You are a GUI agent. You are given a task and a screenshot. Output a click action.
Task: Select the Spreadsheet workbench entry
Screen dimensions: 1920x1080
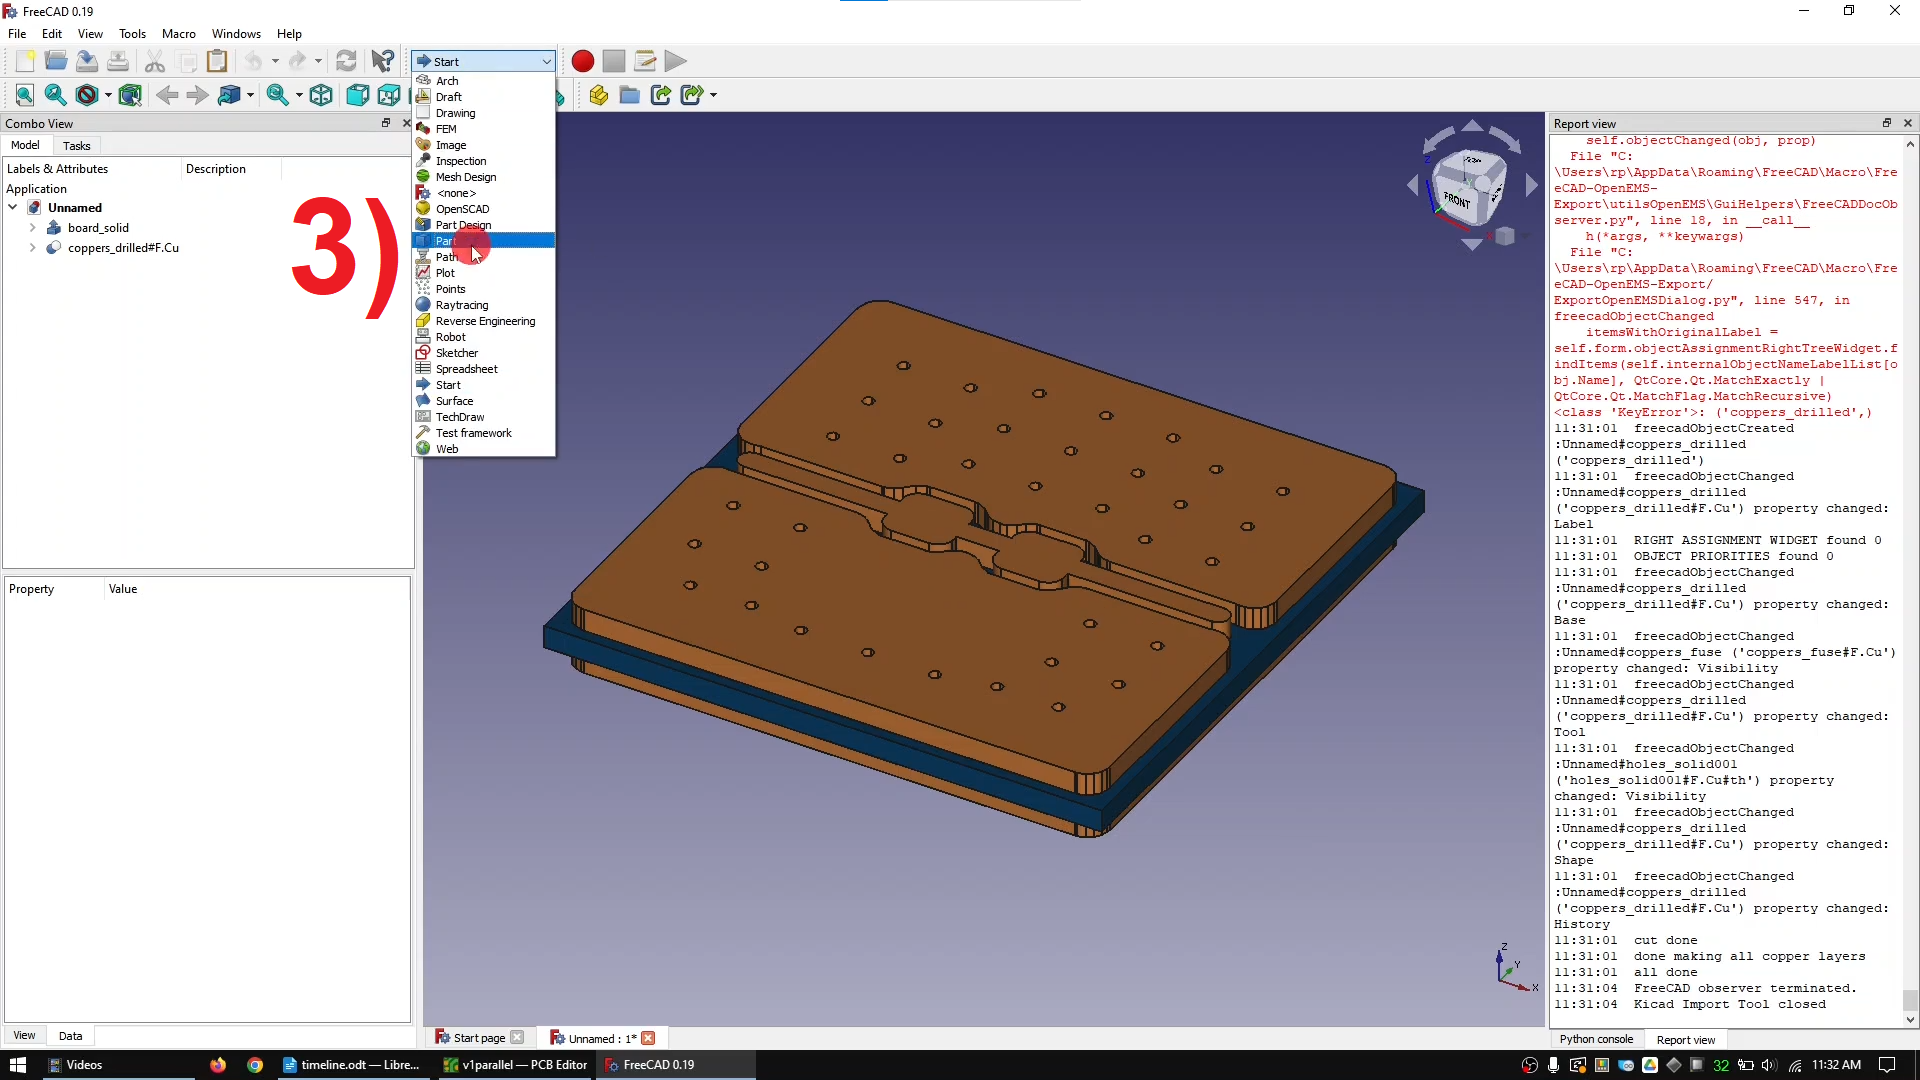(x=484, y=369)
